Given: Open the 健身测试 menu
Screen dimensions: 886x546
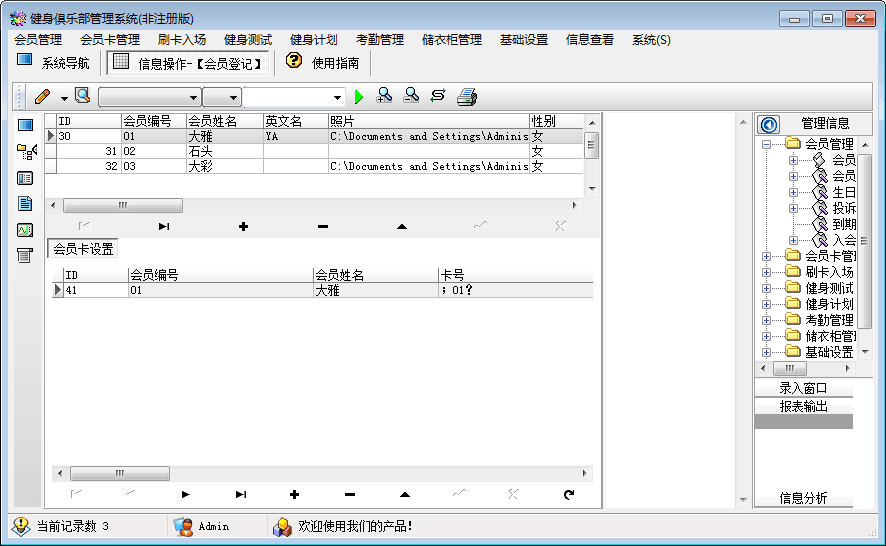Looking at the screenshot, I should point(248,40).
